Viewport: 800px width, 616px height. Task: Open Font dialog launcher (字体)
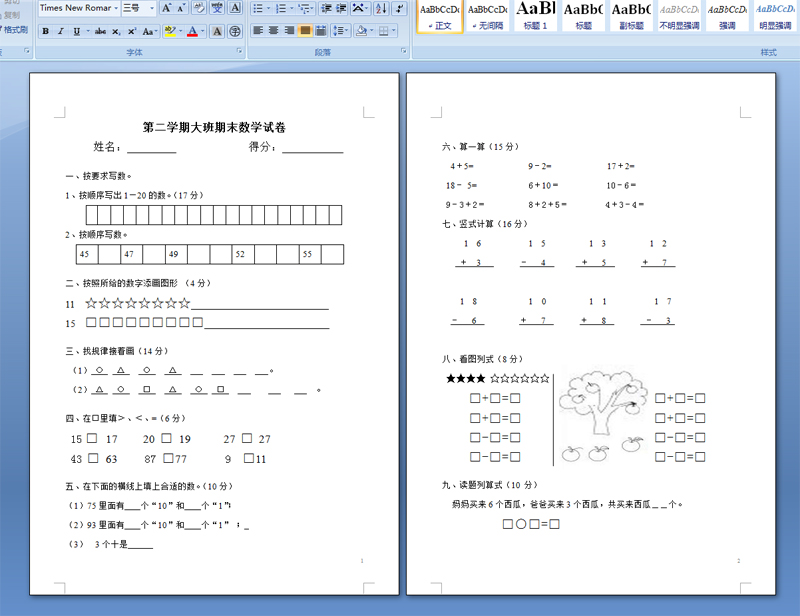point(239,51)
